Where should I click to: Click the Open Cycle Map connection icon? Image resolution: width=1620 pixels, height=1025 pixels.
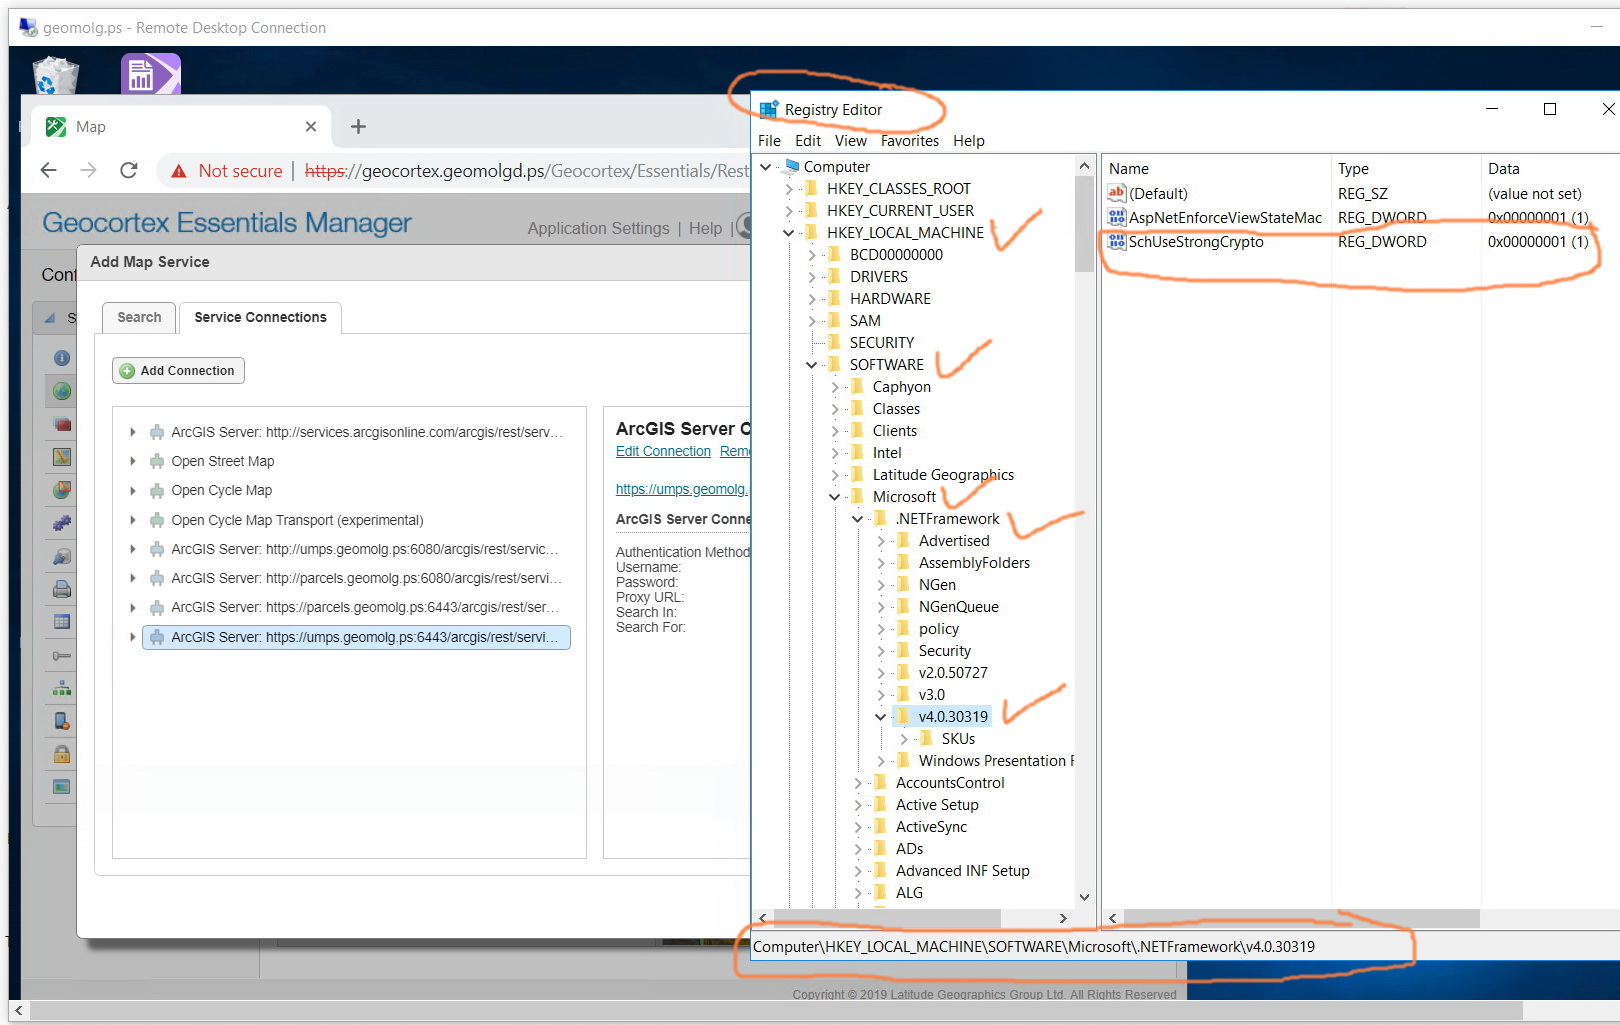(157, 490)
